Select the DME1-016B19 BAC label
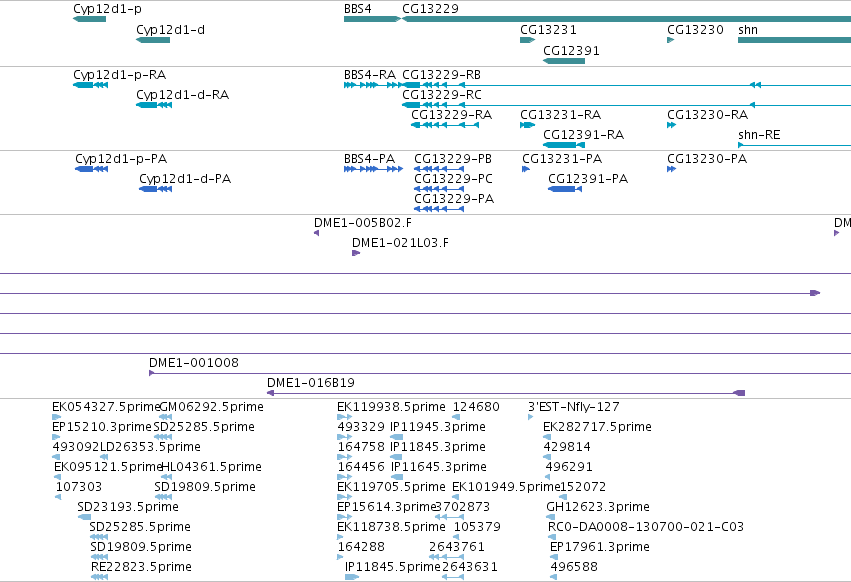The width and height of the screenshot is (851, 582). click(x=311, y=383)
